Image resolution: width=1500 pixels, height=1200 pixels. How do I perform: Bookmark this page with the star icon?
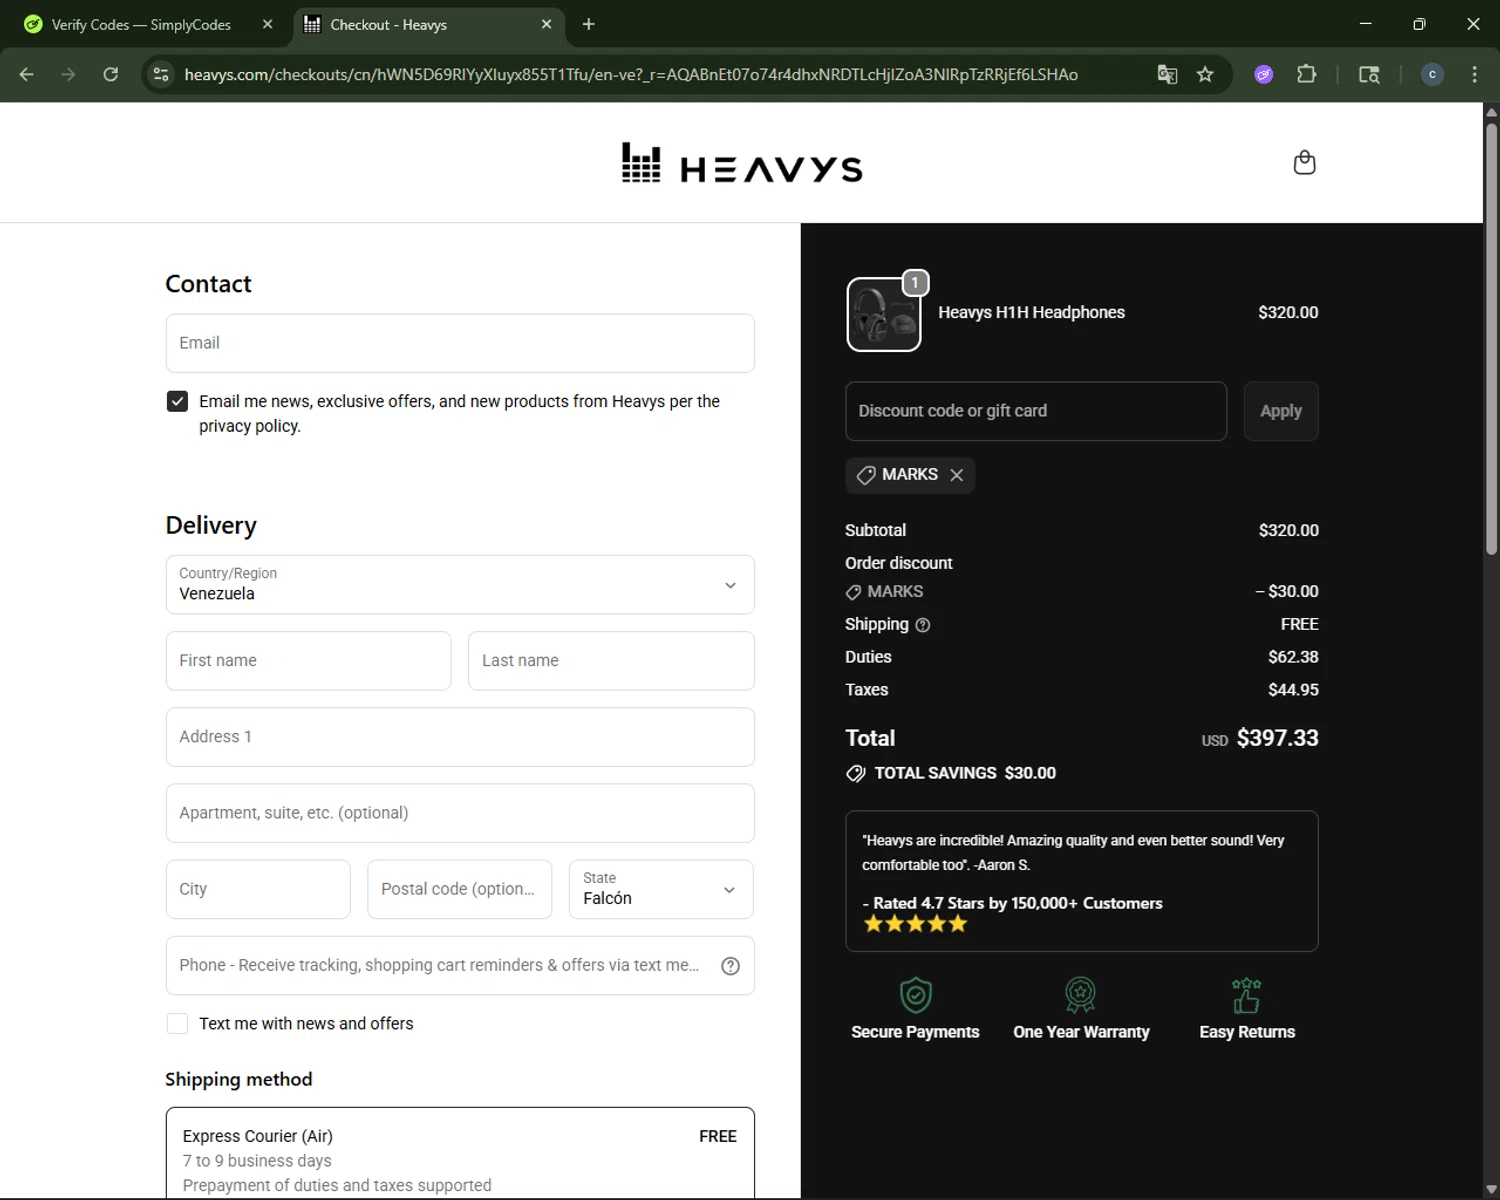point(1205,74)
